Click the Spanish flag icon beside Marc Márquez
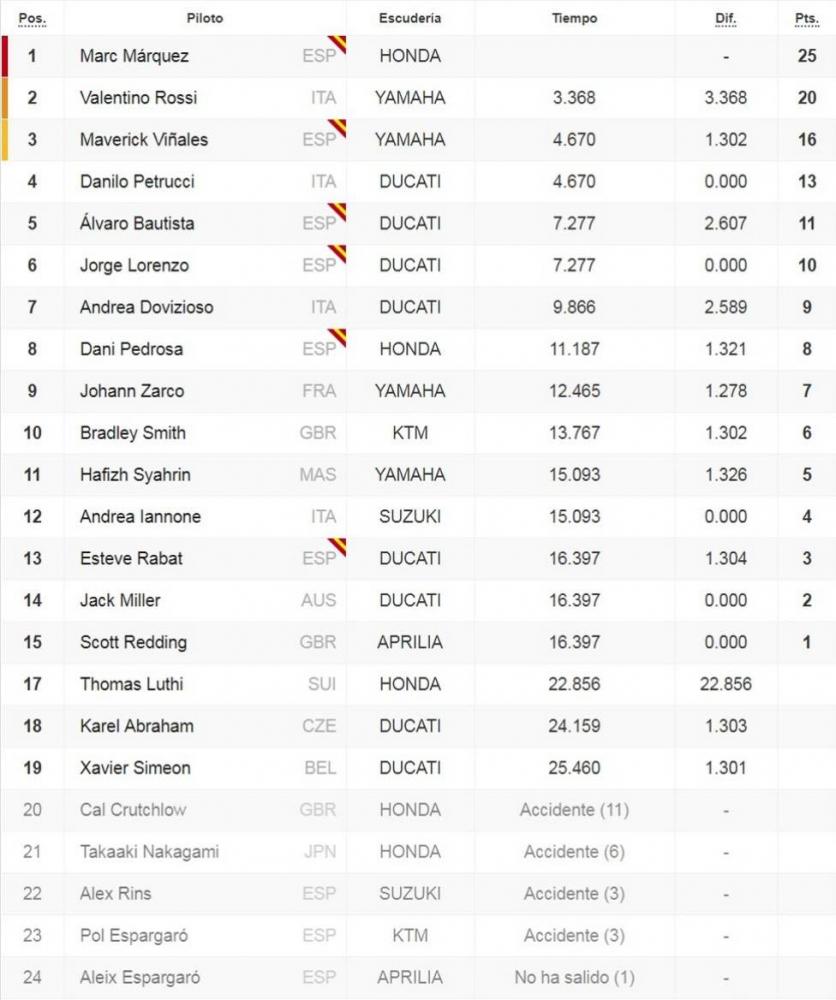 (337, 45)
